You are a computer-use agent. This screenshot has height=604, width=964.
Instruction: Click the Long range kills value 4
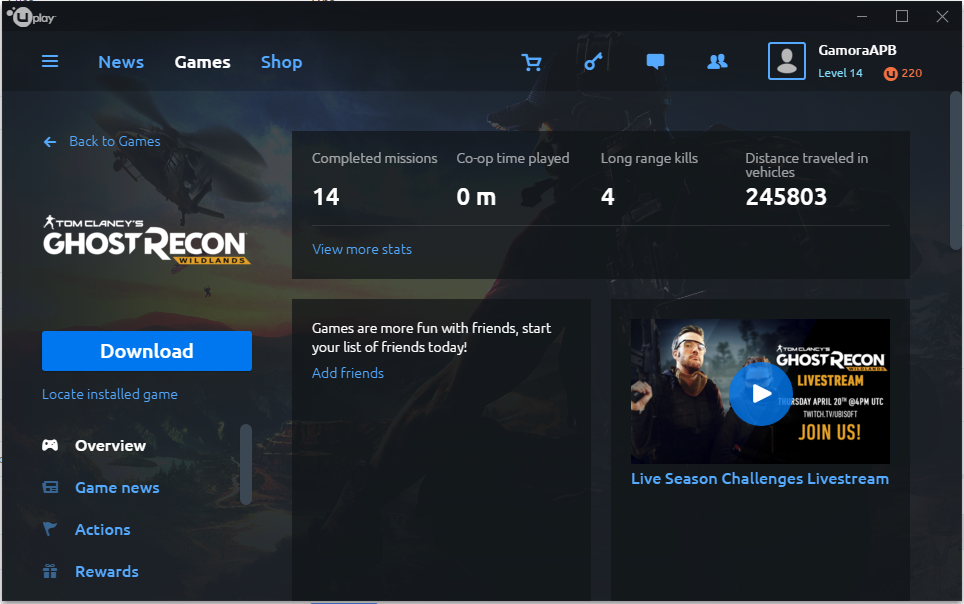click(x=607, y=197)
